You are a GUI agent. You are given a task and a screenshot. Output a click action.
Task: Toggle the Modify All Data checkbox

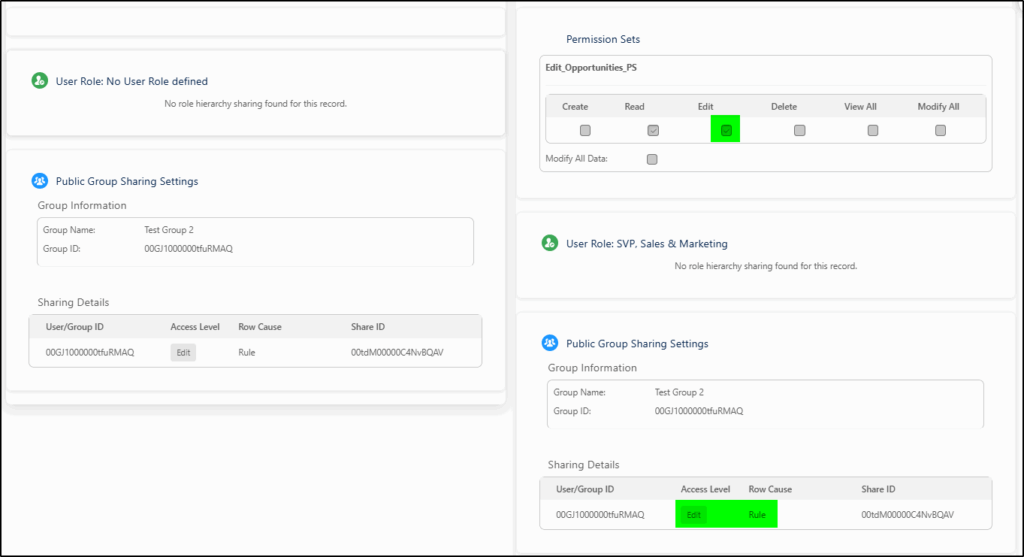[x=652, y=159]
